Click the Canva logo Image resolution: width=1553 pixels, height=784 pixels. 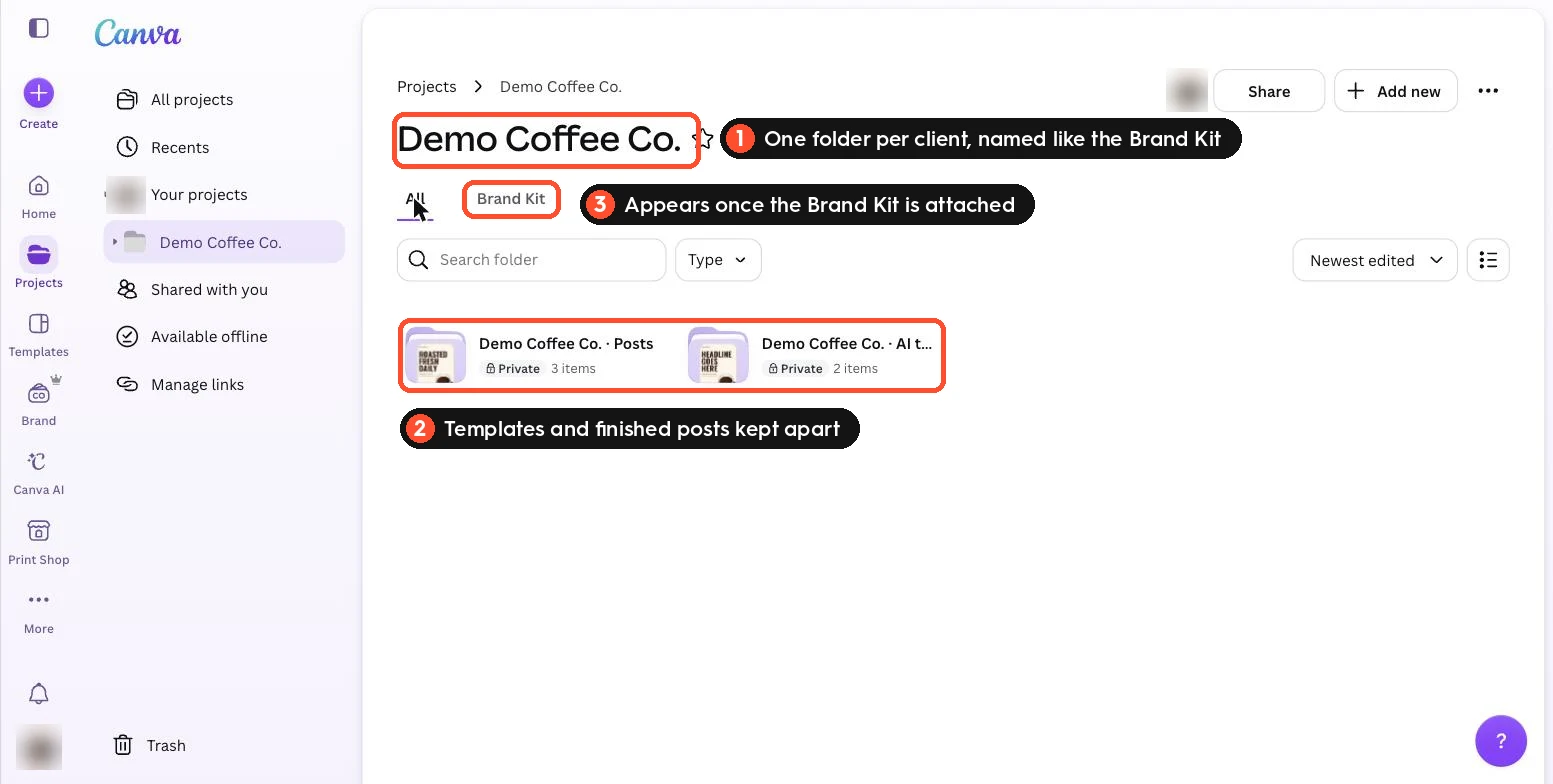pos(138,33)
